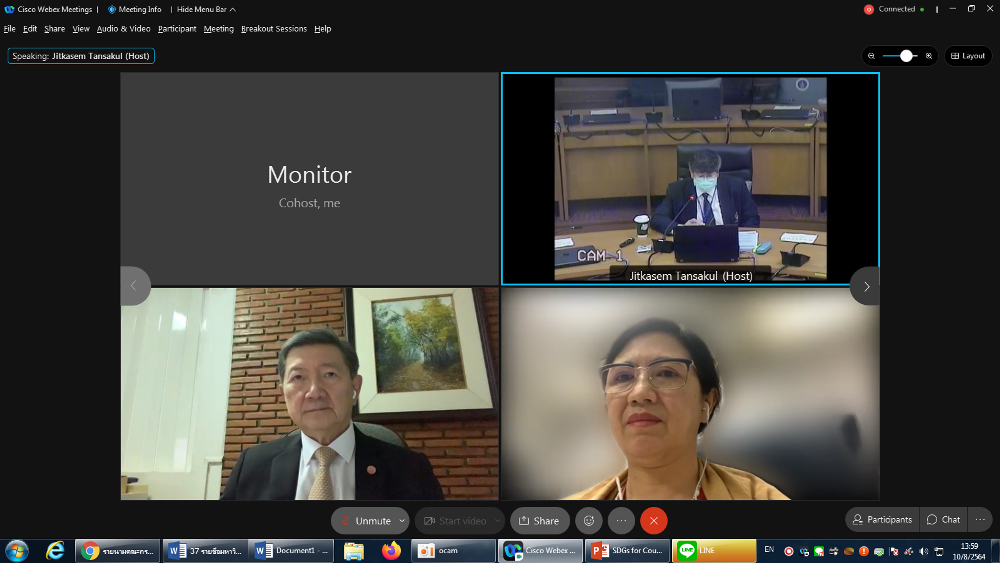Screen dimensions: 1000x563
Task: Go to next page of video tiles
Action: click(x=865, y=286)
